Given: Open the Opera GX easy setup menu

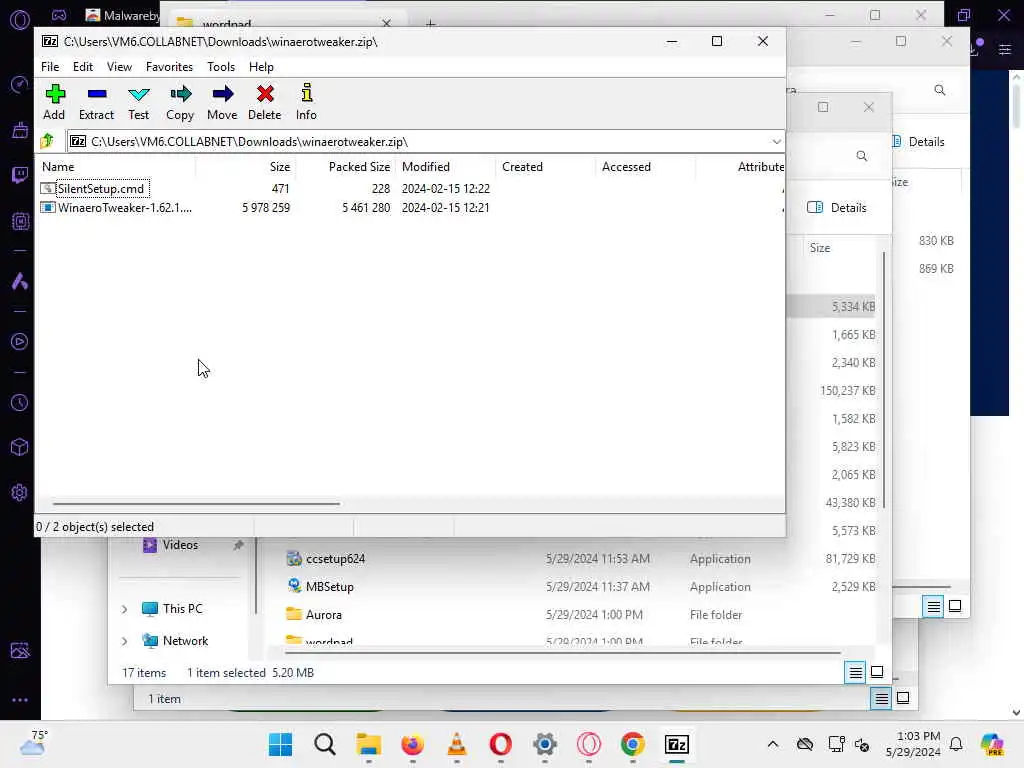Looking at the screenshot, I should pos(1004,49).
